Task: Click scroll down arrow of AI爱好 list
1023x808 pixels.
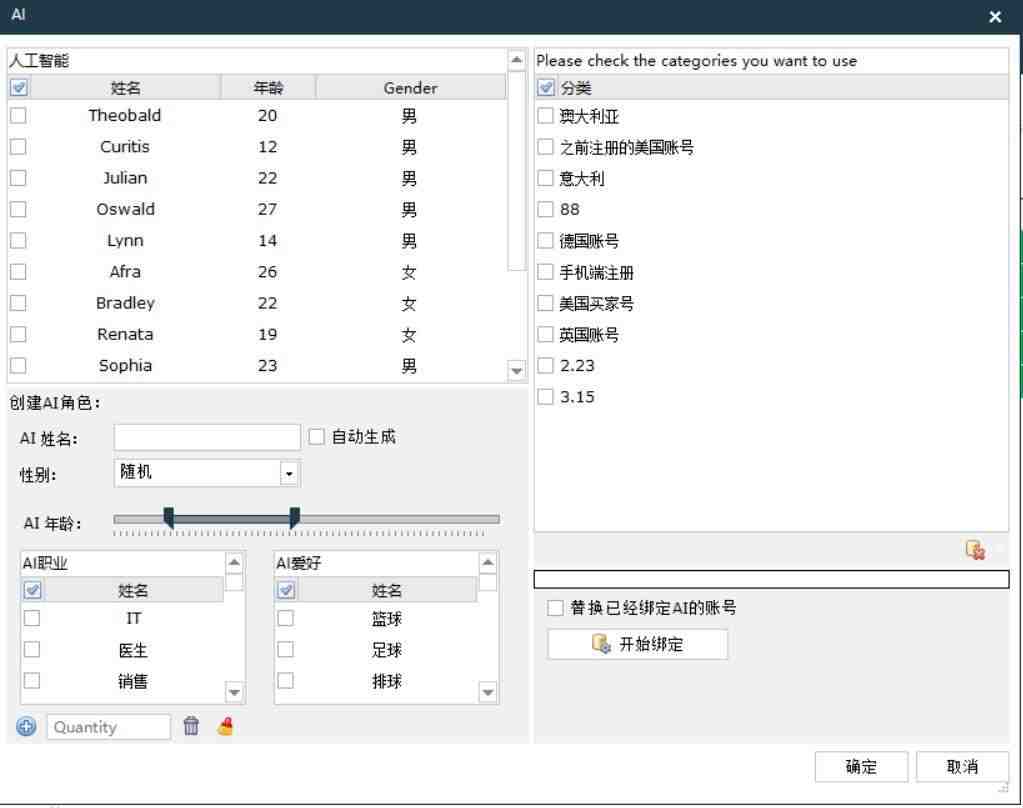Action: coord(487,692)
